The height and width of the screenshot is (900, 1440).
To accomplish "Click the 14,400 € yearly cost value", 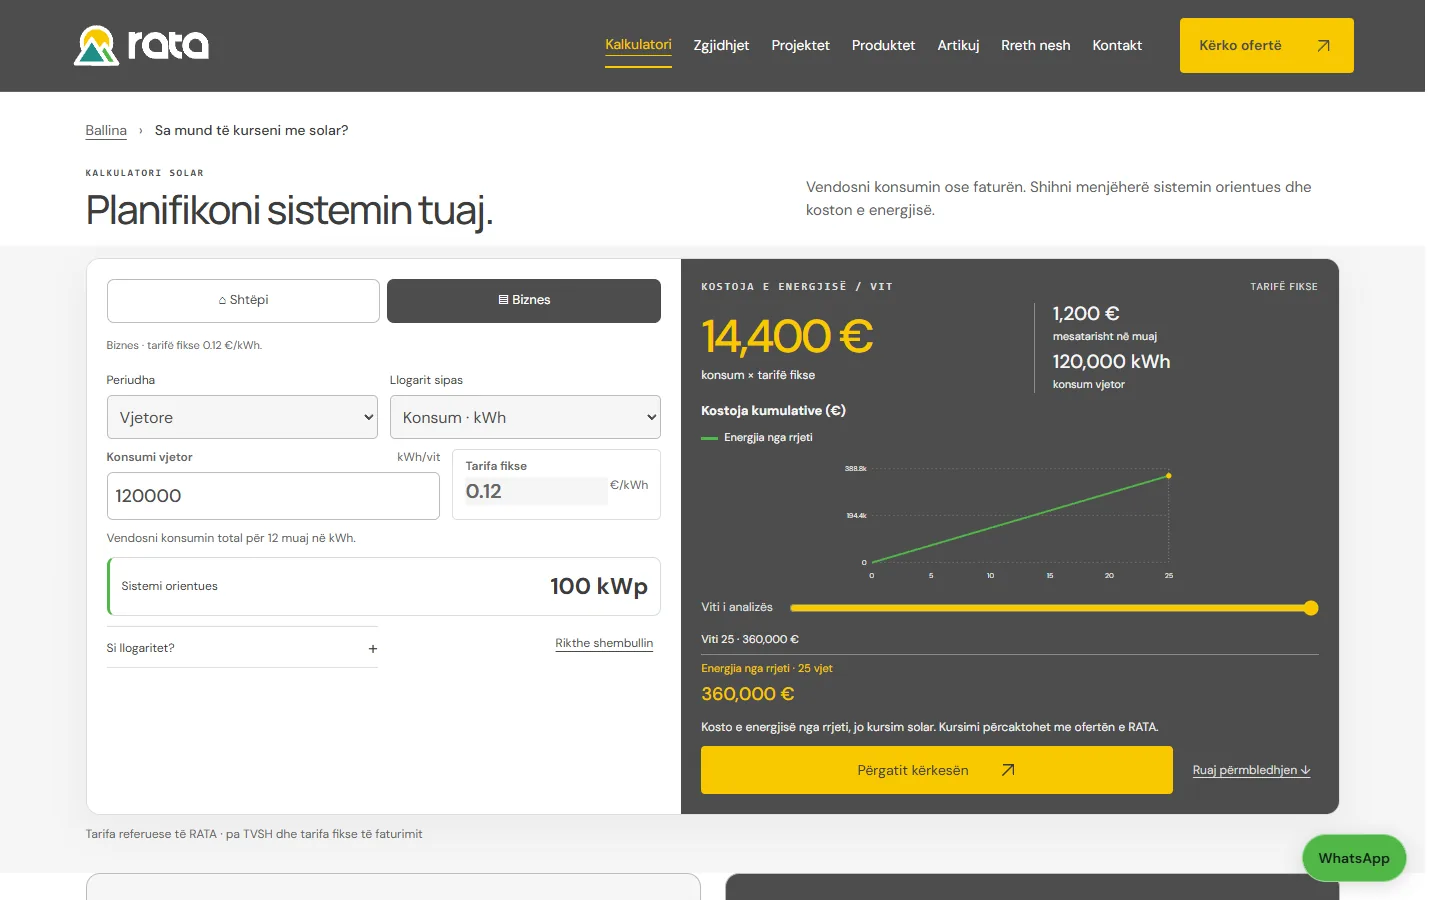I will click(x=787, y=336).
